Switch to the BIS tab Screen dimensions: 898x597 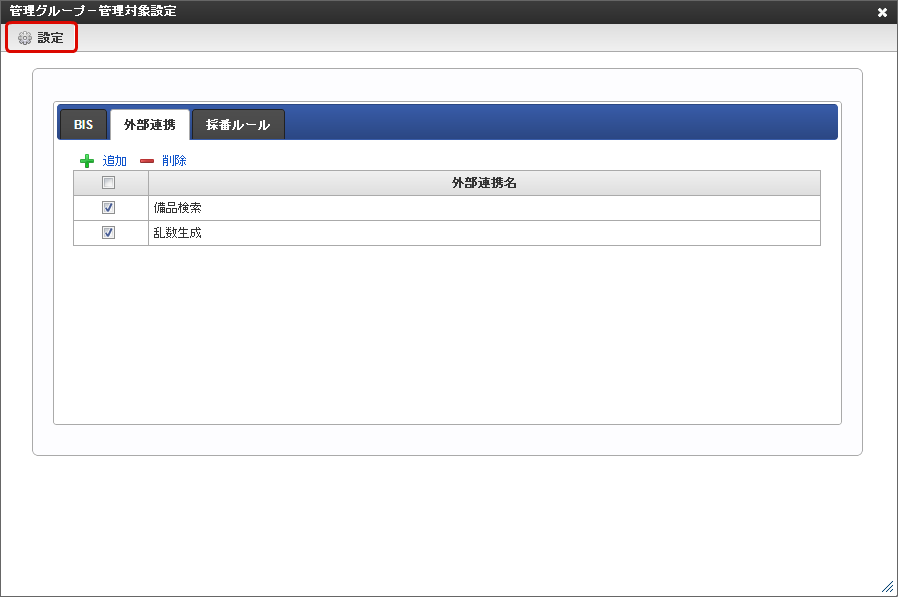83,124
